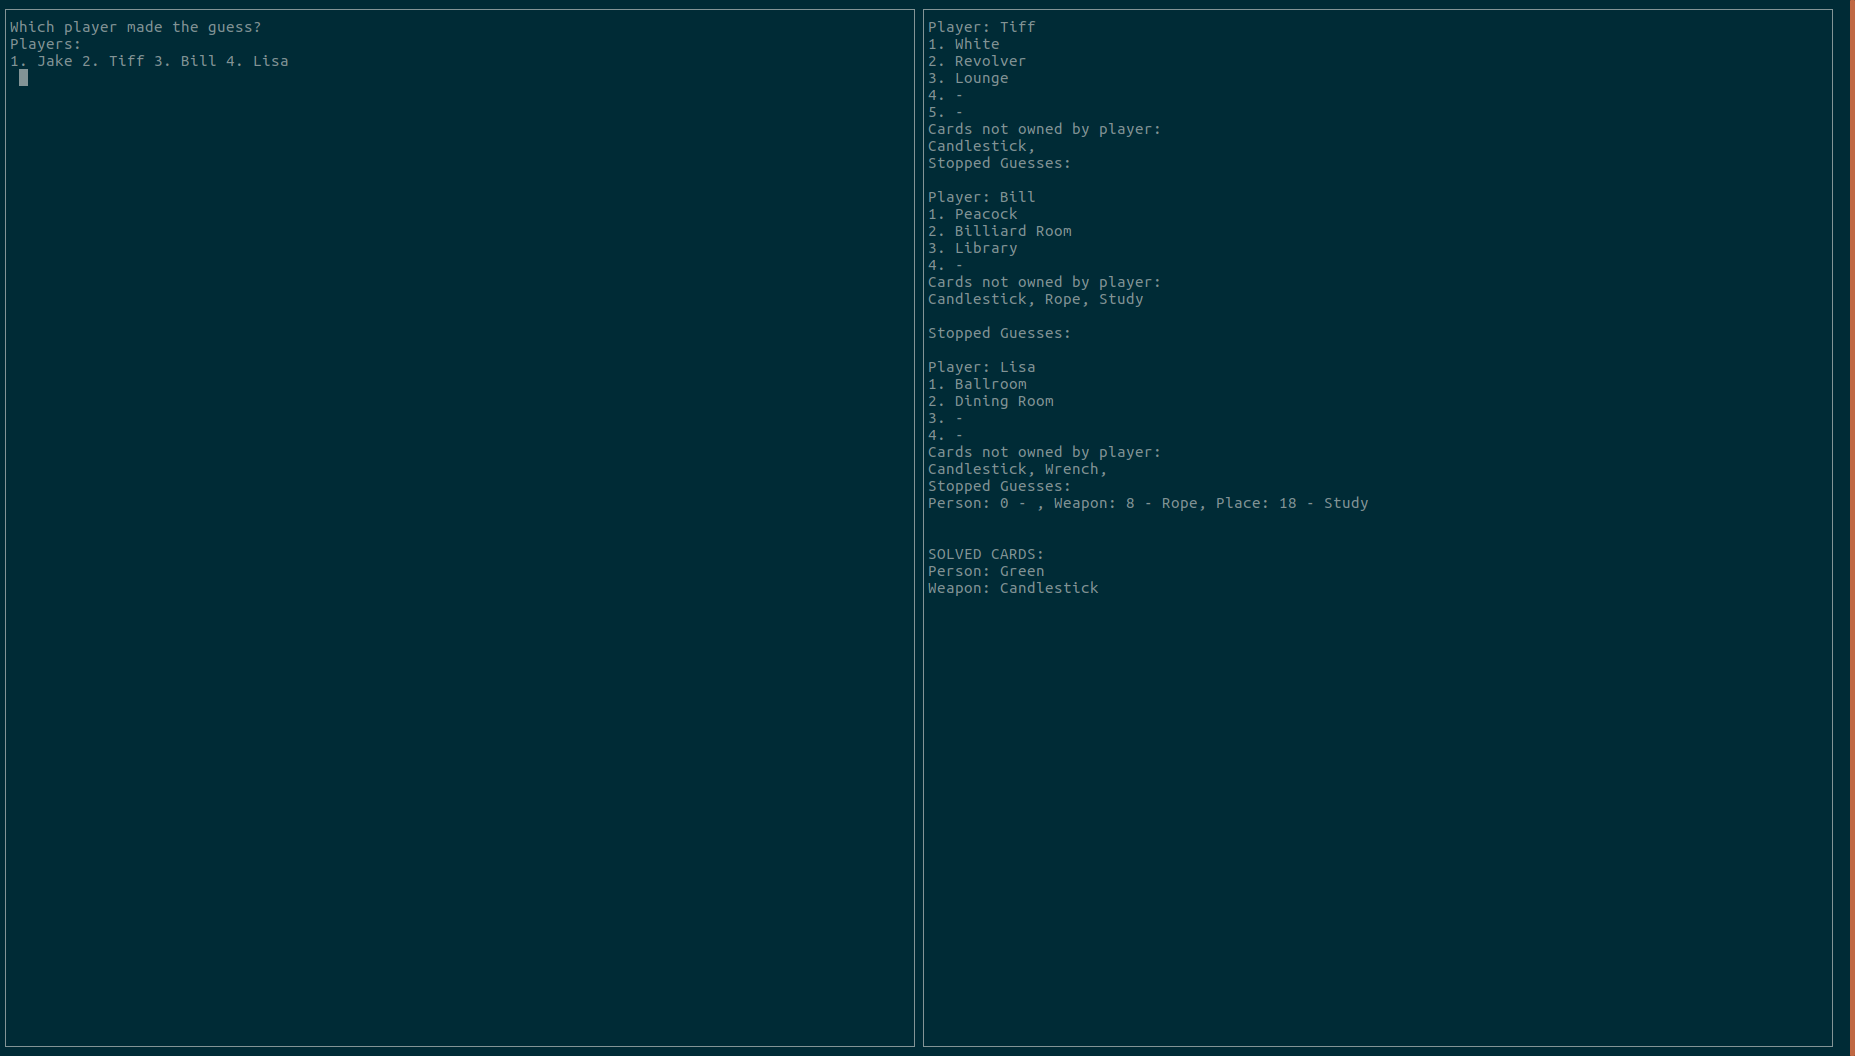
Task: Click Lisa's card '2. Dining Room'
Action: (991, 401)
